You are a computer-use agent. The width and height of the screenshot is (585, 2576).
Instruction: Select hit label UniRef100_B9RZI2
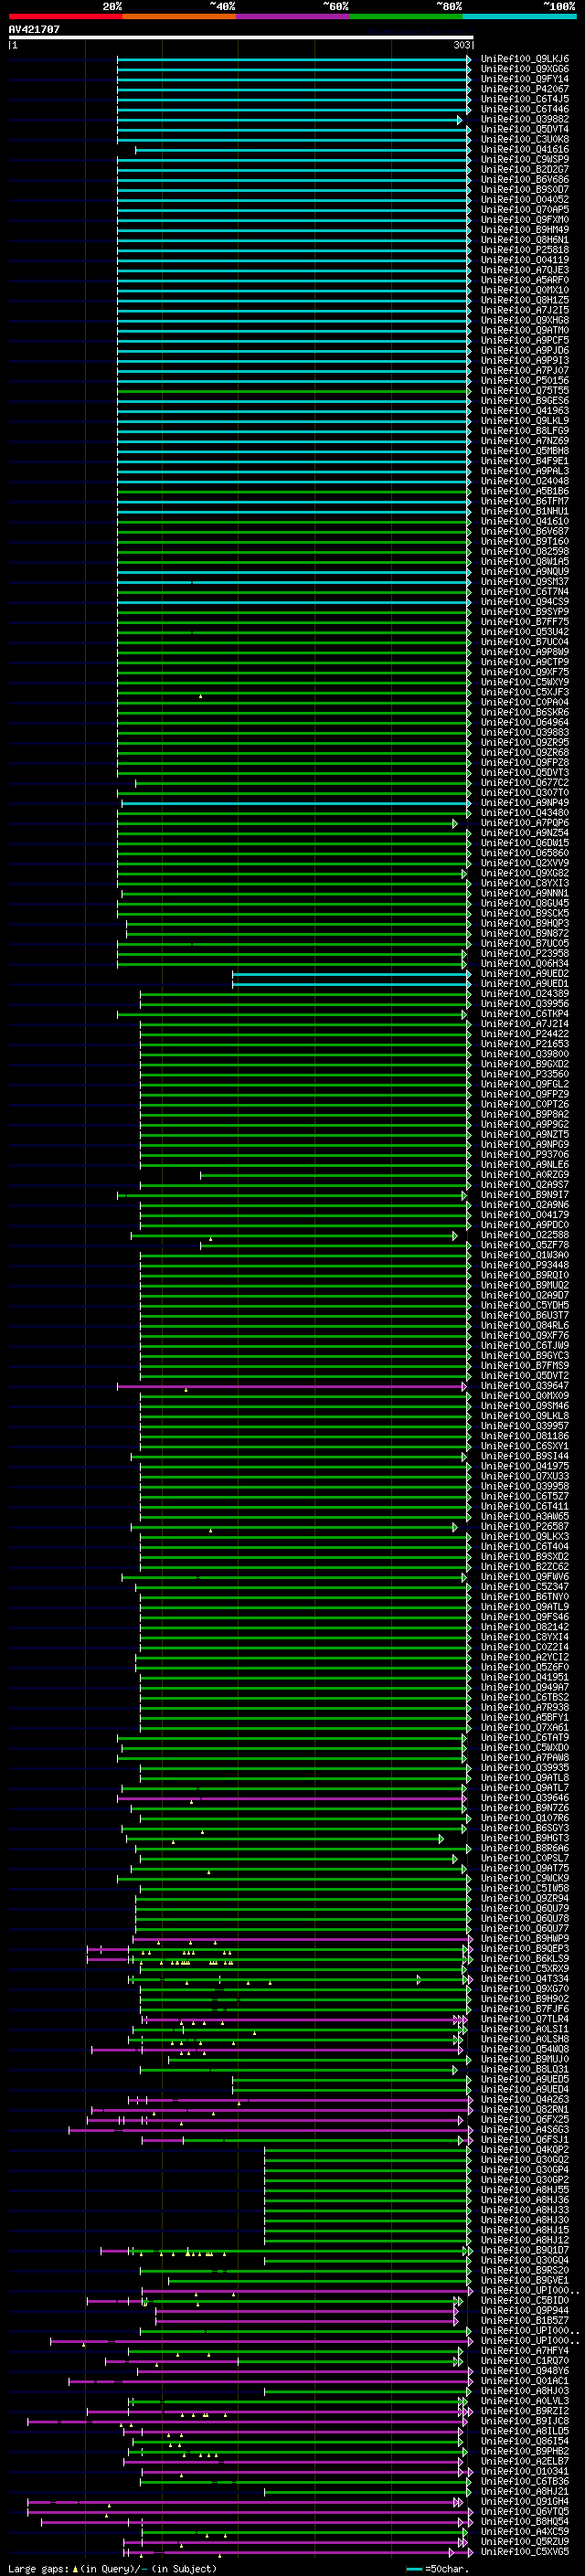coord(525,2411)
